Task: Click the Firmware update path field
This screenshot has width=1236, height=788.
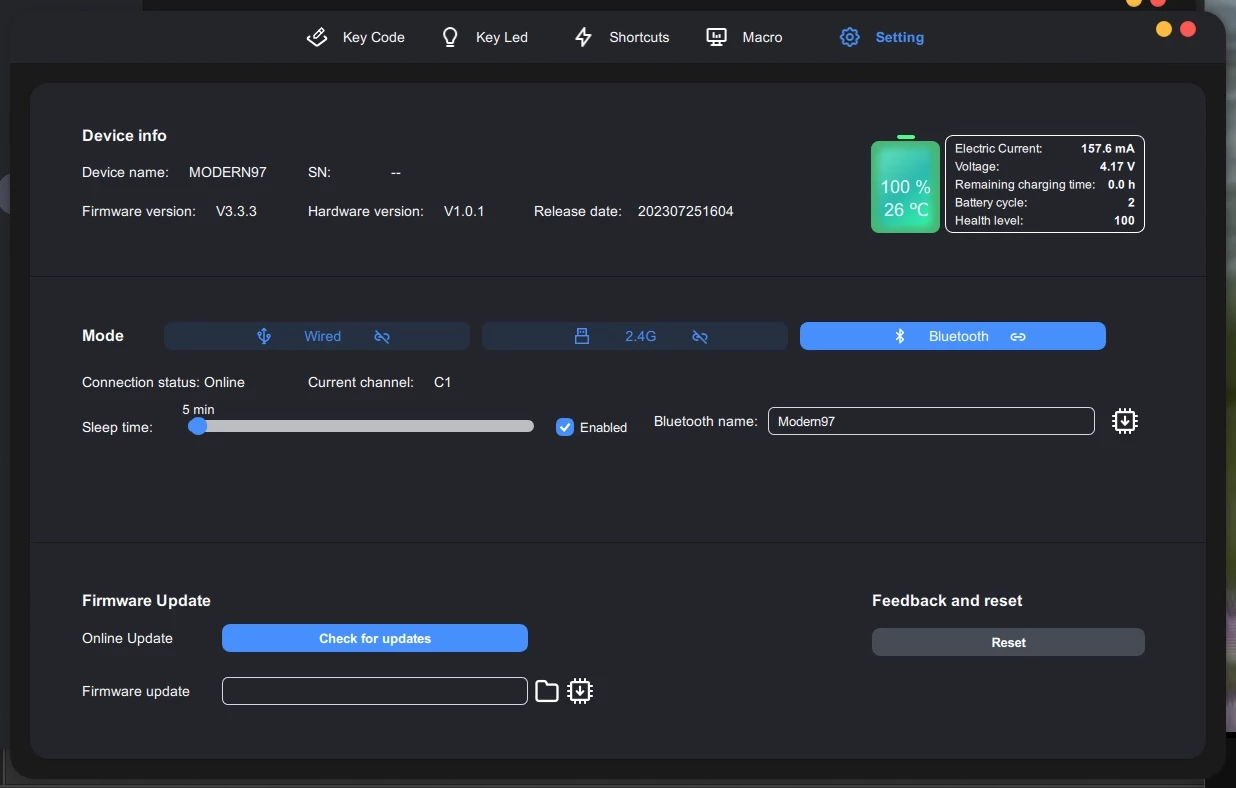Action: (x=375, y=691)
